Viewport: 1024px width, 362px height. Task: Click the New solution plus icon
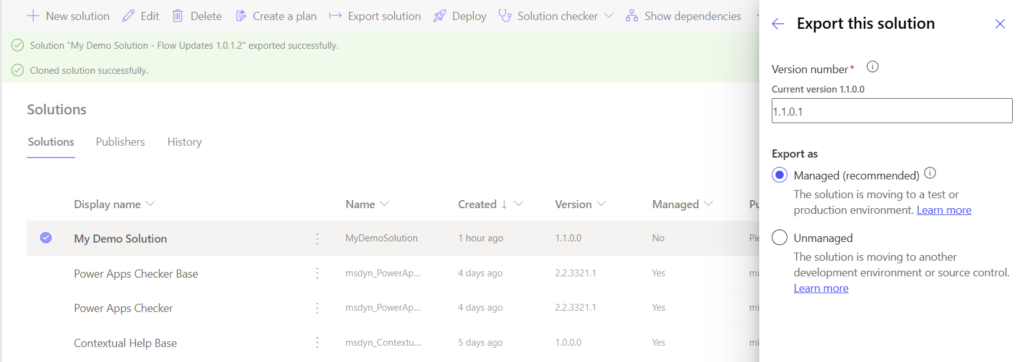33,16
